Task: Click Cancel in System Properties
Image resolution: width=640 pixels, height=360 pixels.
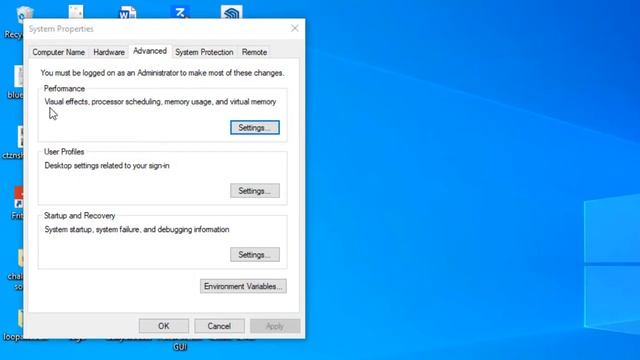Action: click(219, 326)
